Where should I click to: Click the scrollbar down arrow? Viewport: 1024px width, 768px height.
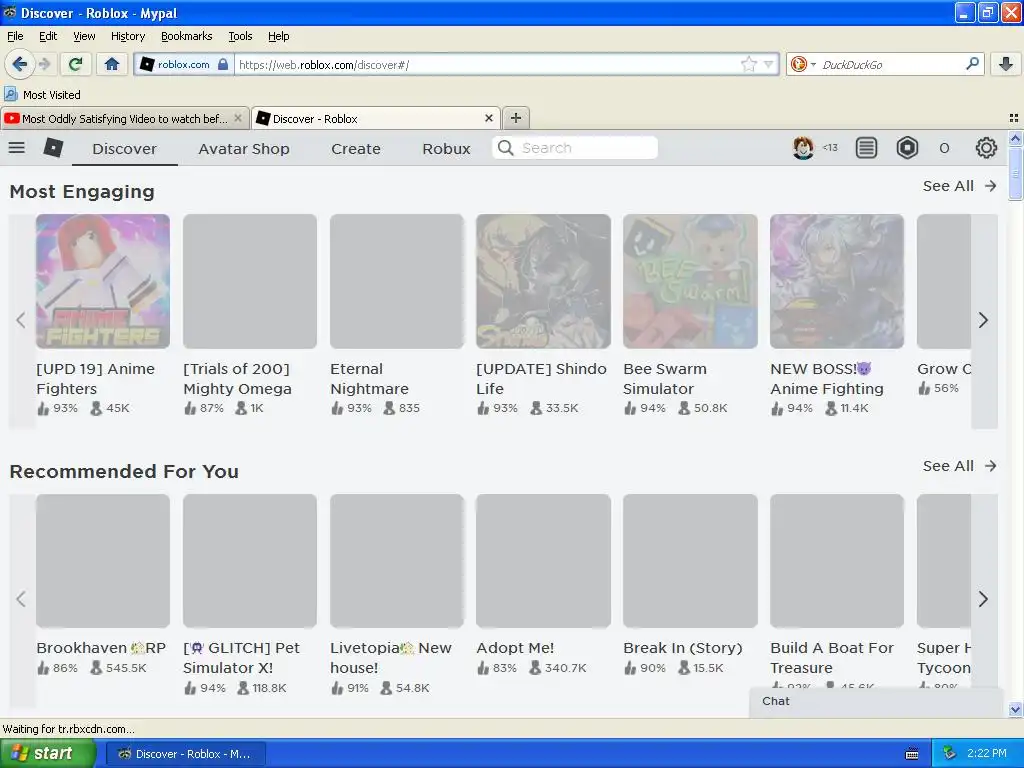tap(1015, 709)
